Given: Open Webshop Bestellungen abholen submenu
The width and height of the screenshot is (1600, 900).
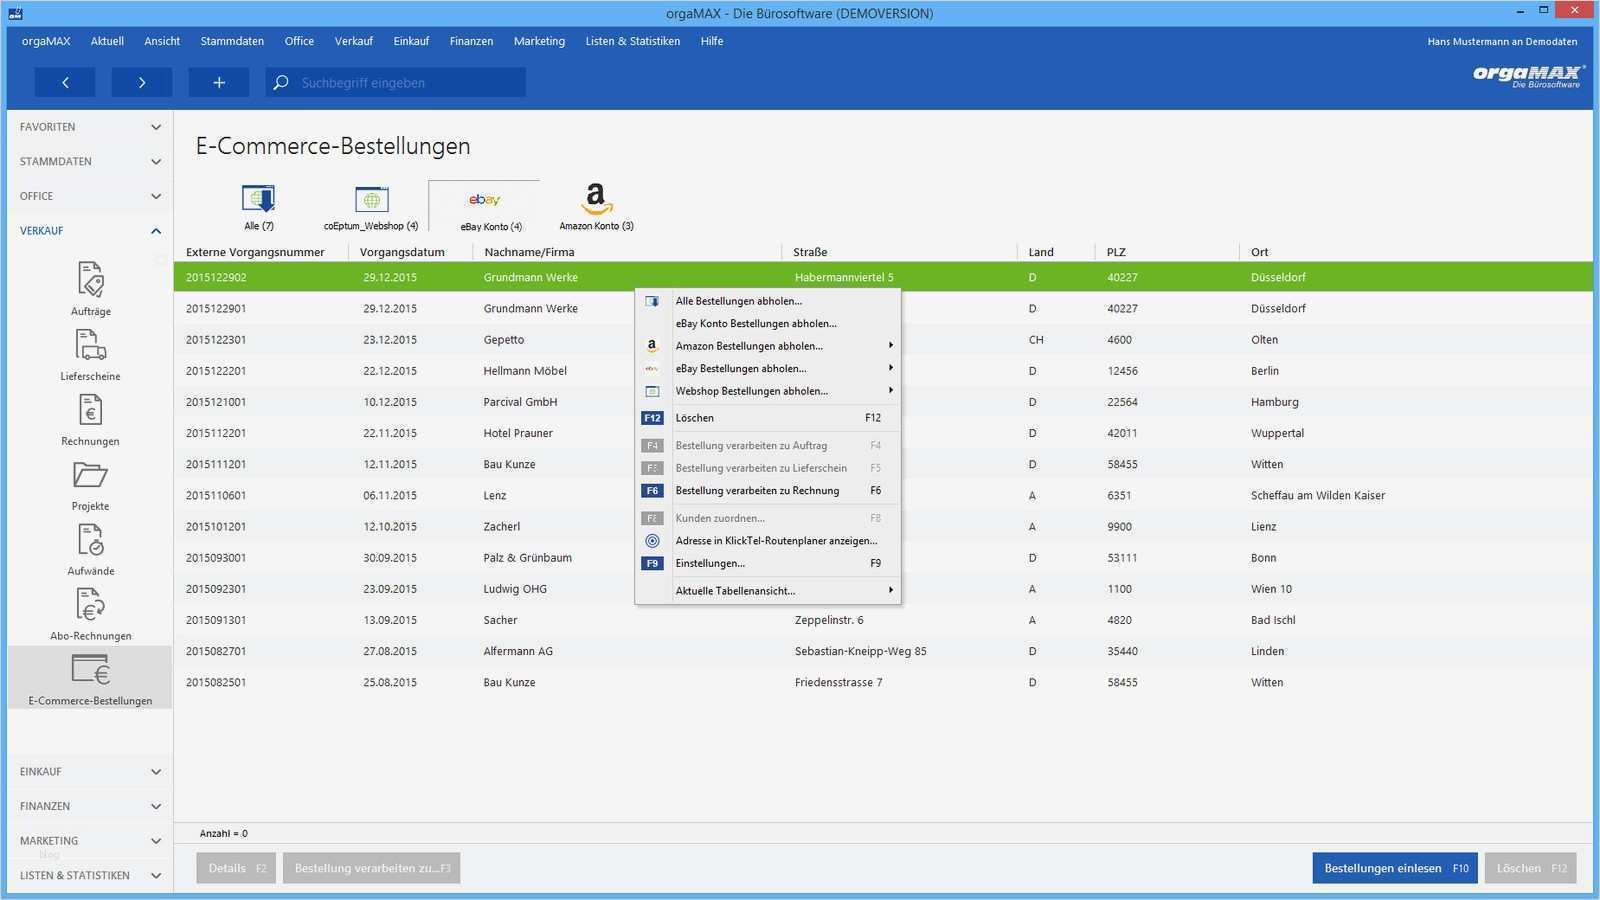Looking at the screenshot, I should click(768, 391).
